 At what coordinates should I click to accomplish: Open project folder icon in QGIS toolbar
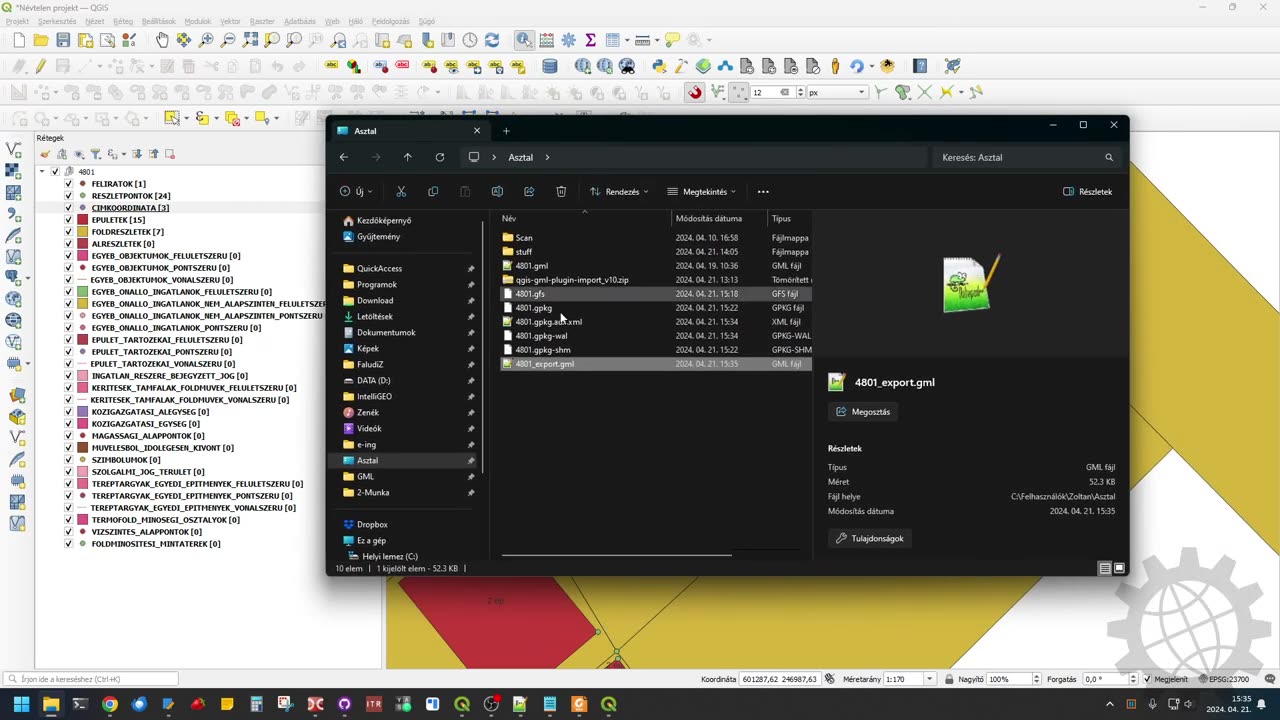pos(41,40)
